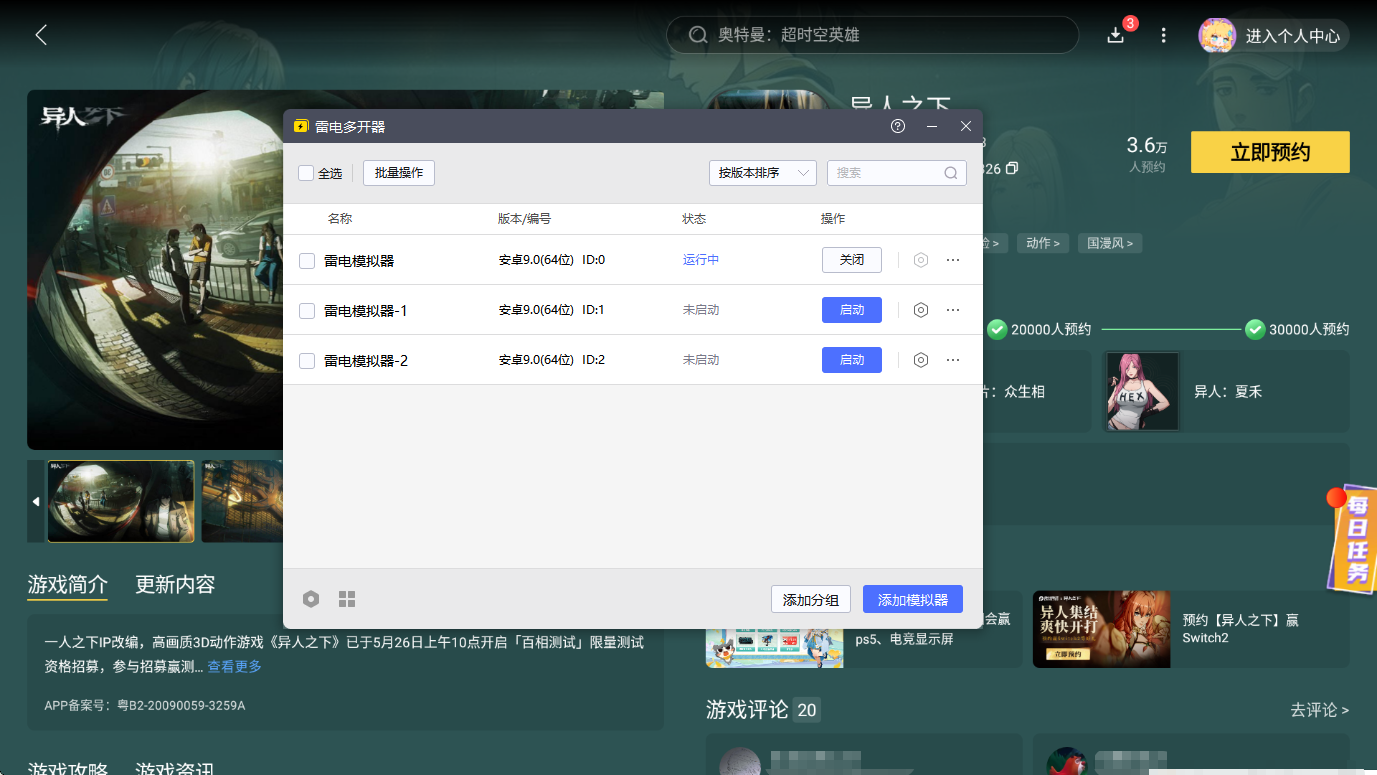1377x775 pixels.
Task: Click the back arrow at top left
Action: point(40,34)
